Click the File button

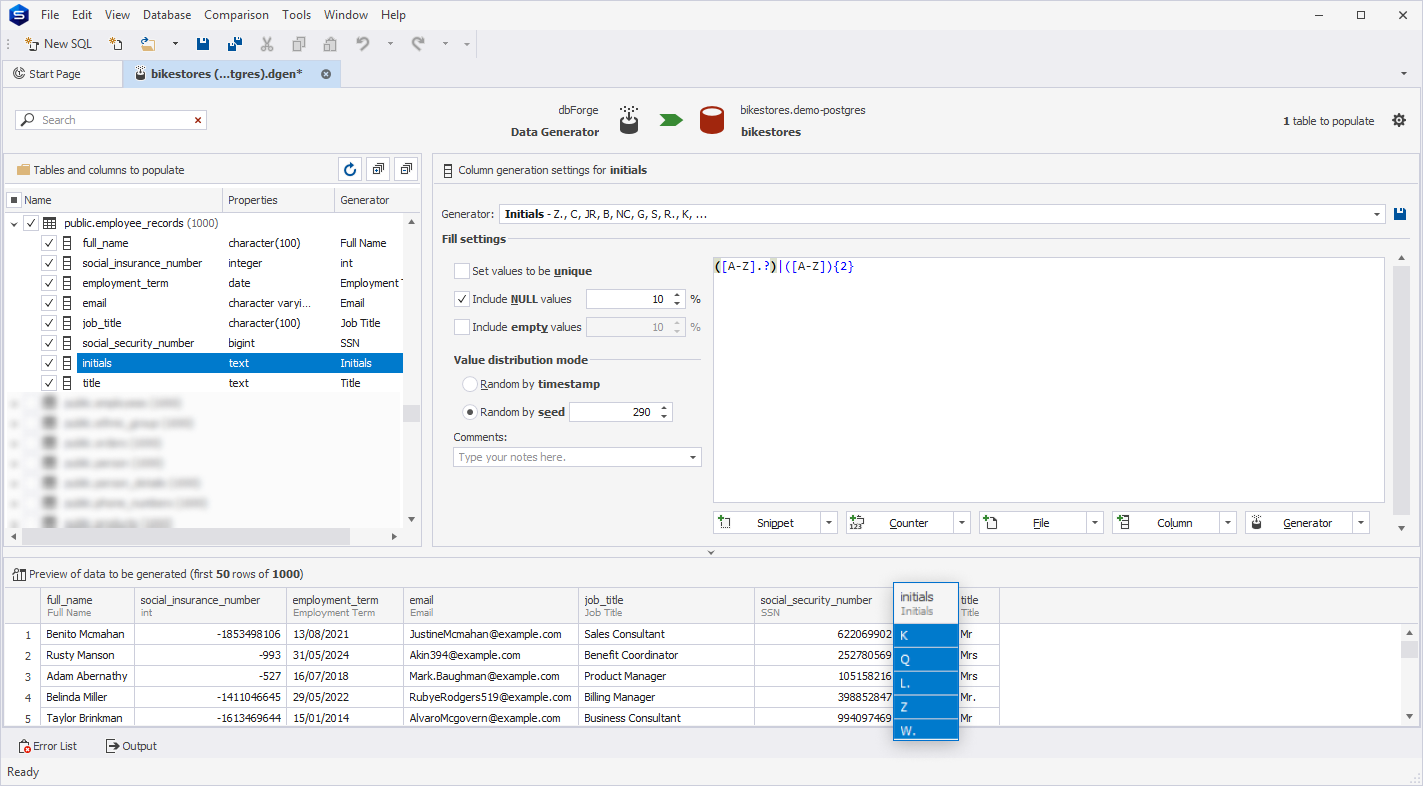tap(1033, 523)
